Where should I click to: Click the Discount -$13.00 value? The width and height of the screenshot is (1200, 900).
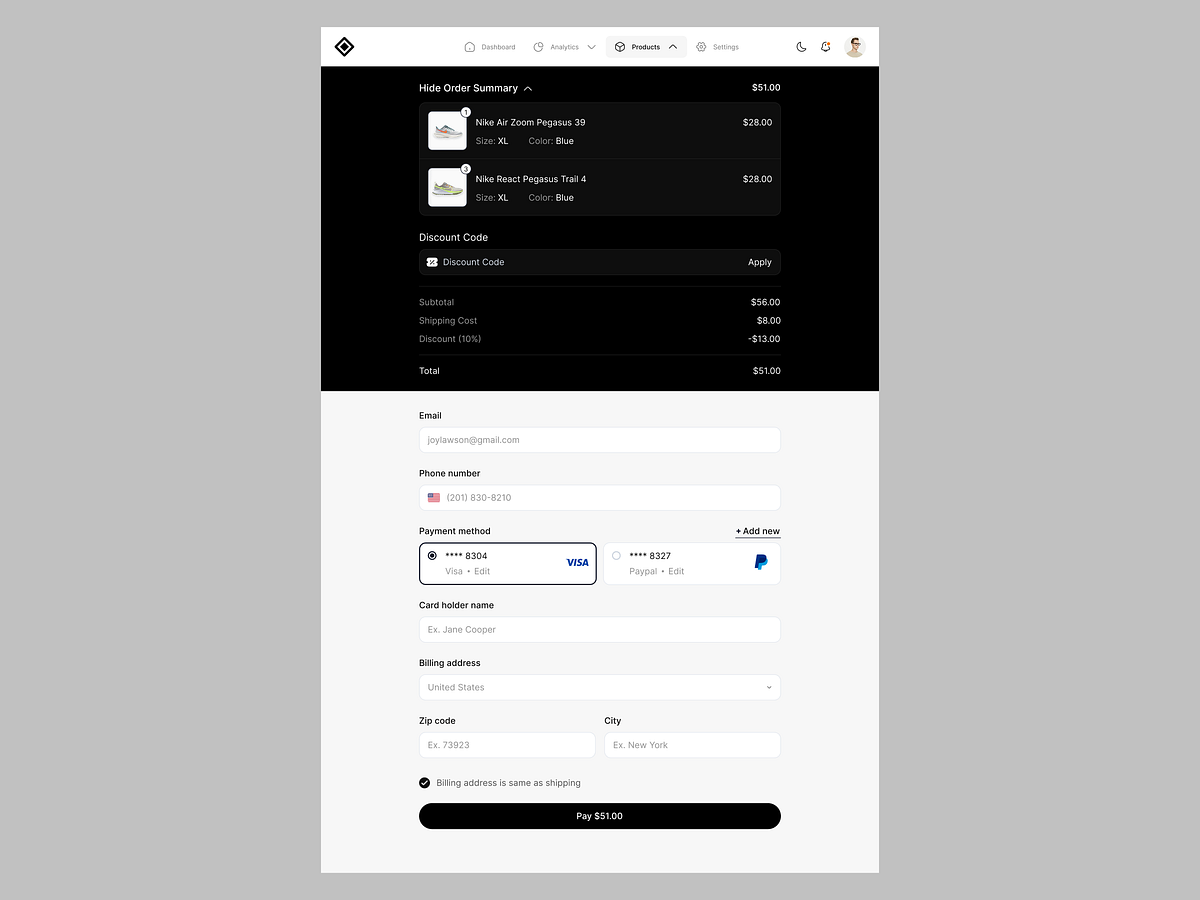click(x=764, y=339)
